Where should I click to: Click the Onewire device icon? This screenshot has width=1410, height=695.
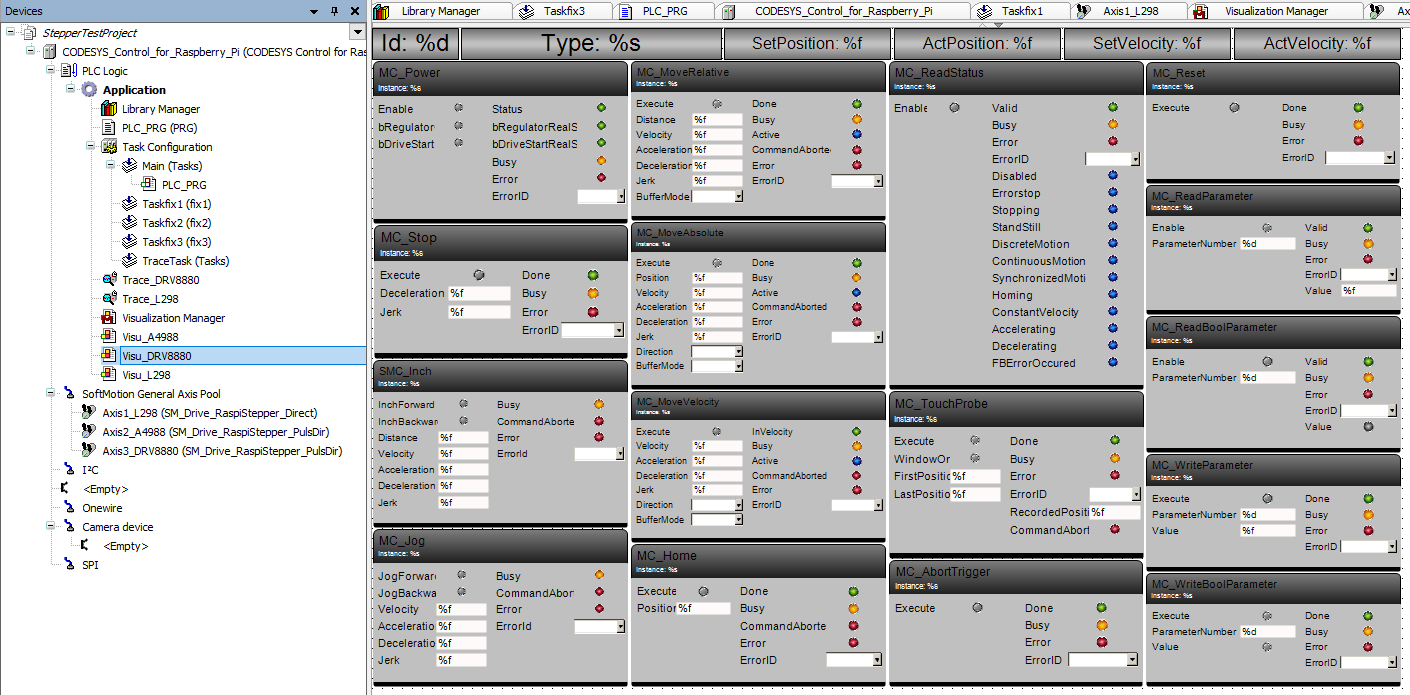pyautogui.click(x=68, y=508)
